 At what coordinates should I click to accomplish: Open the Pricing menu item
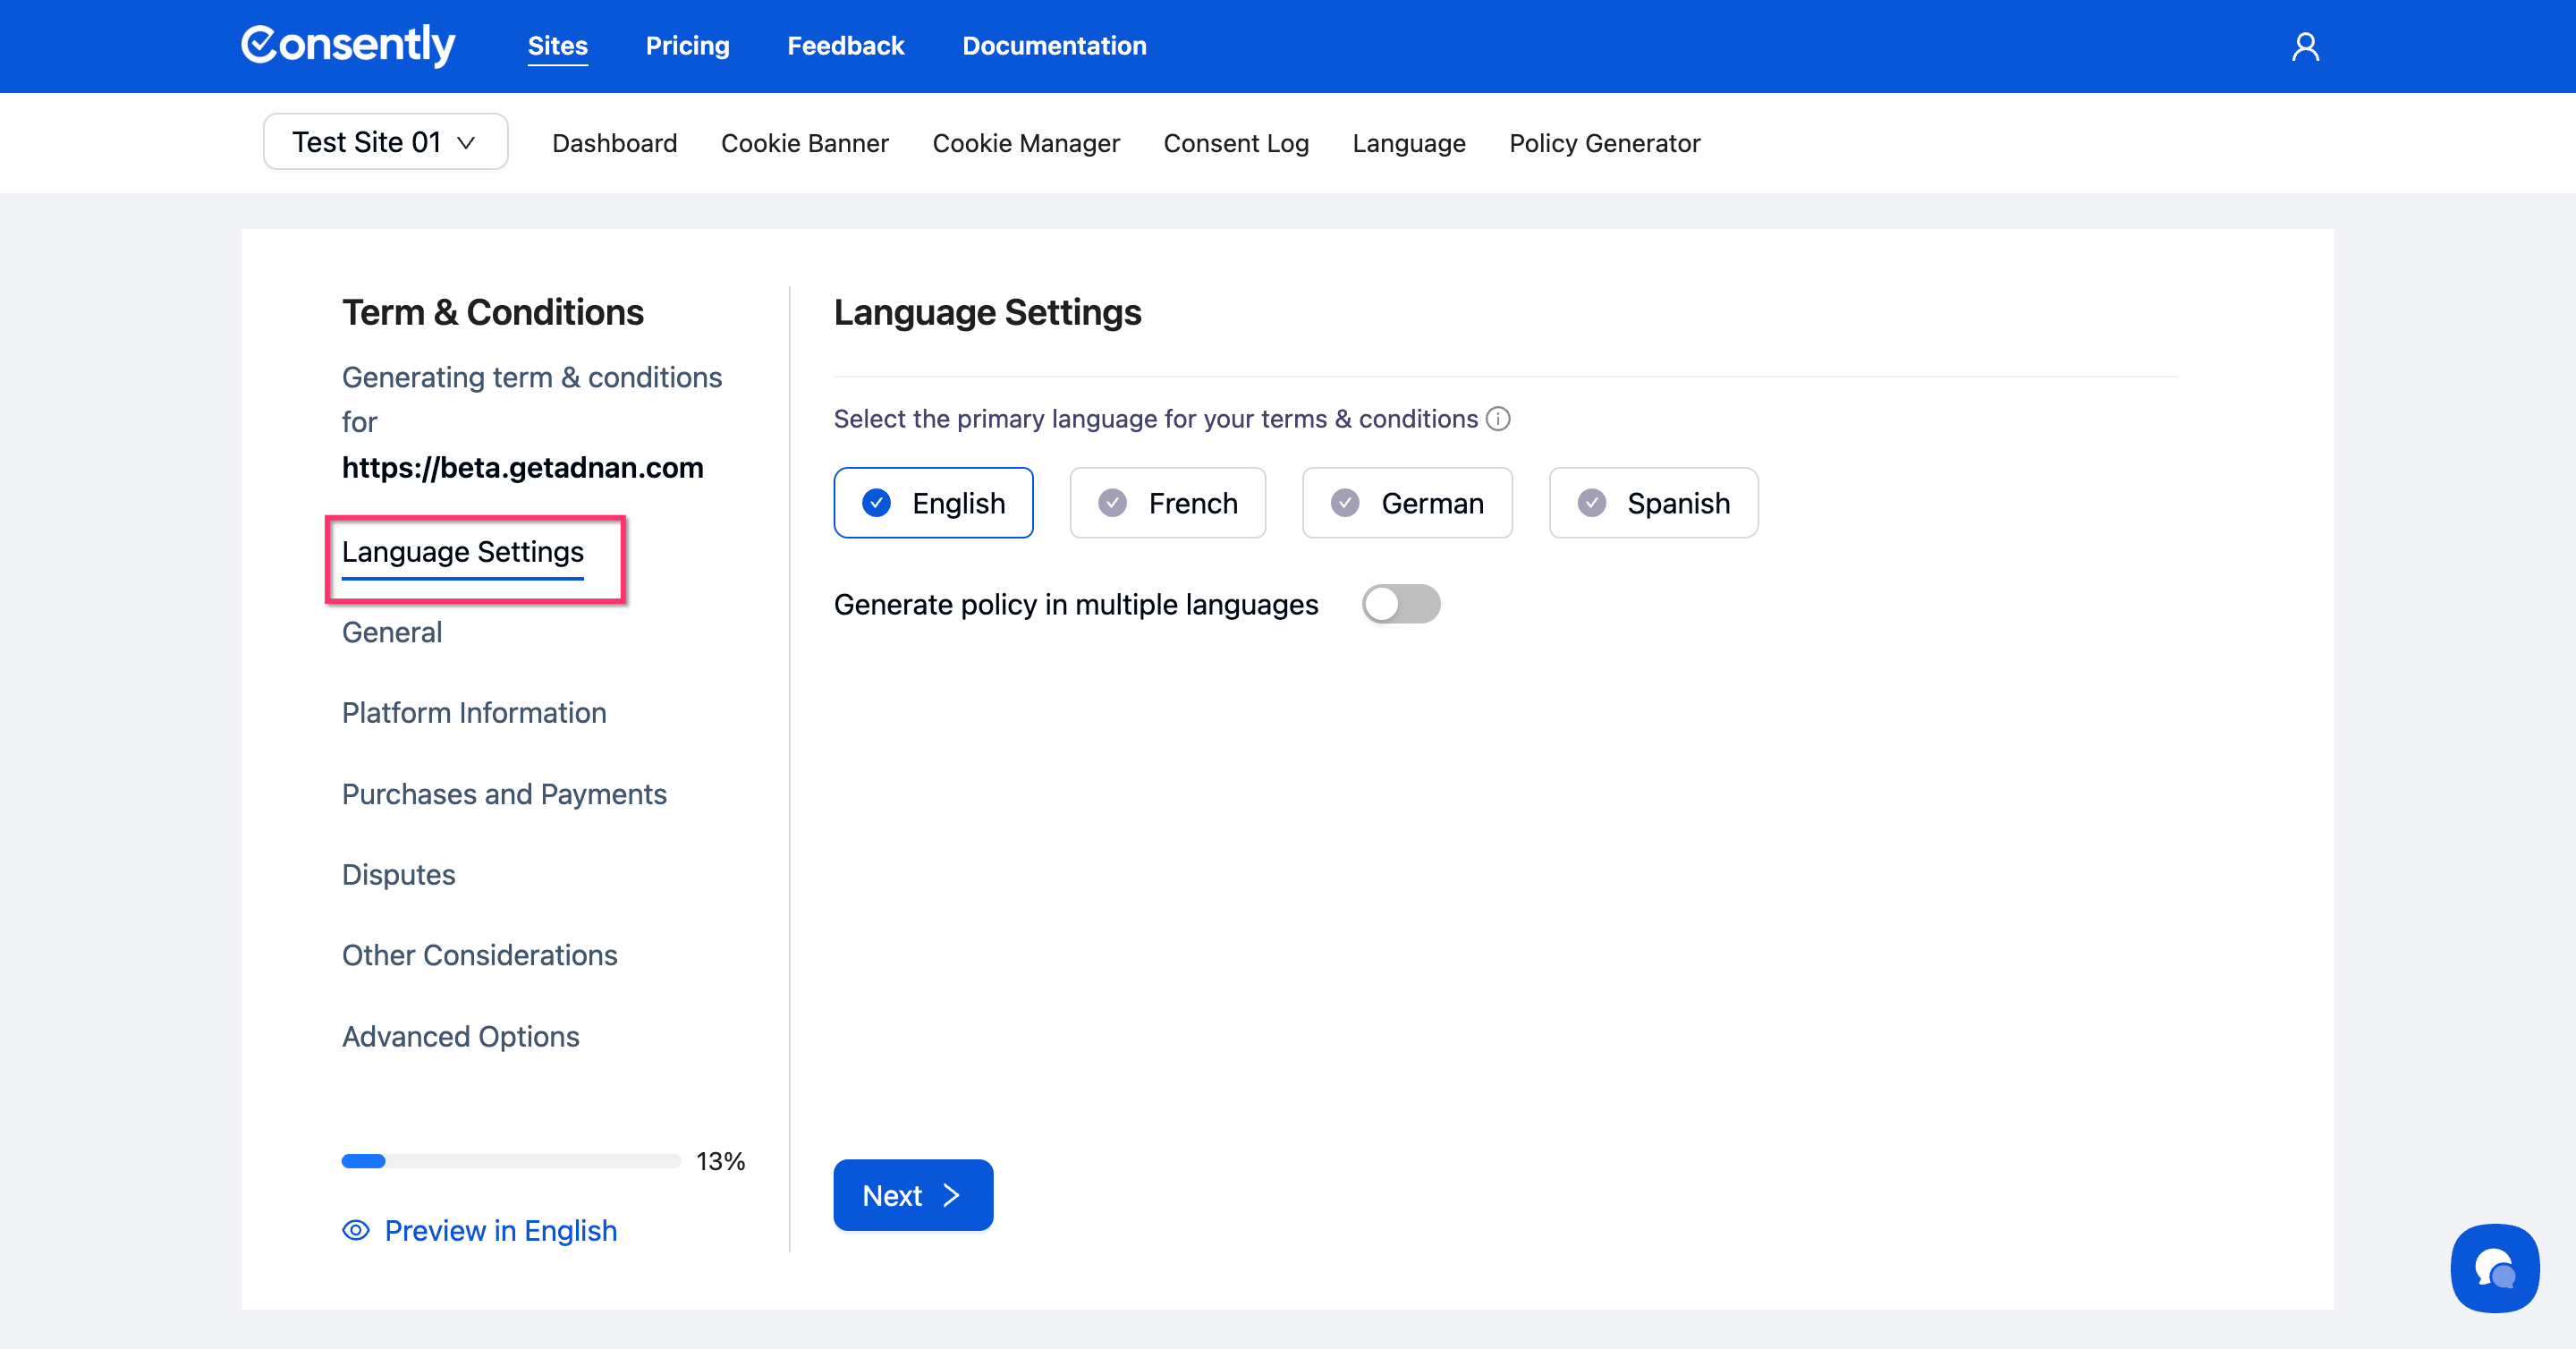687,46
